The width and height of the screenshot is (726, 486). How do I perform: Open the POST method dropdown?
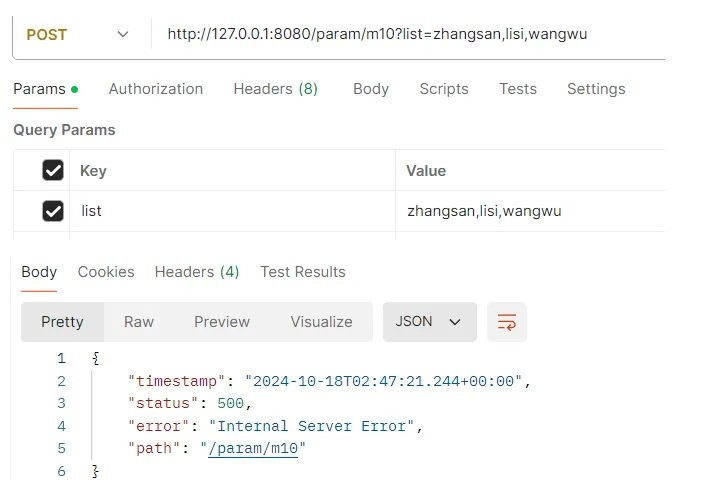[x=76, y=34]
